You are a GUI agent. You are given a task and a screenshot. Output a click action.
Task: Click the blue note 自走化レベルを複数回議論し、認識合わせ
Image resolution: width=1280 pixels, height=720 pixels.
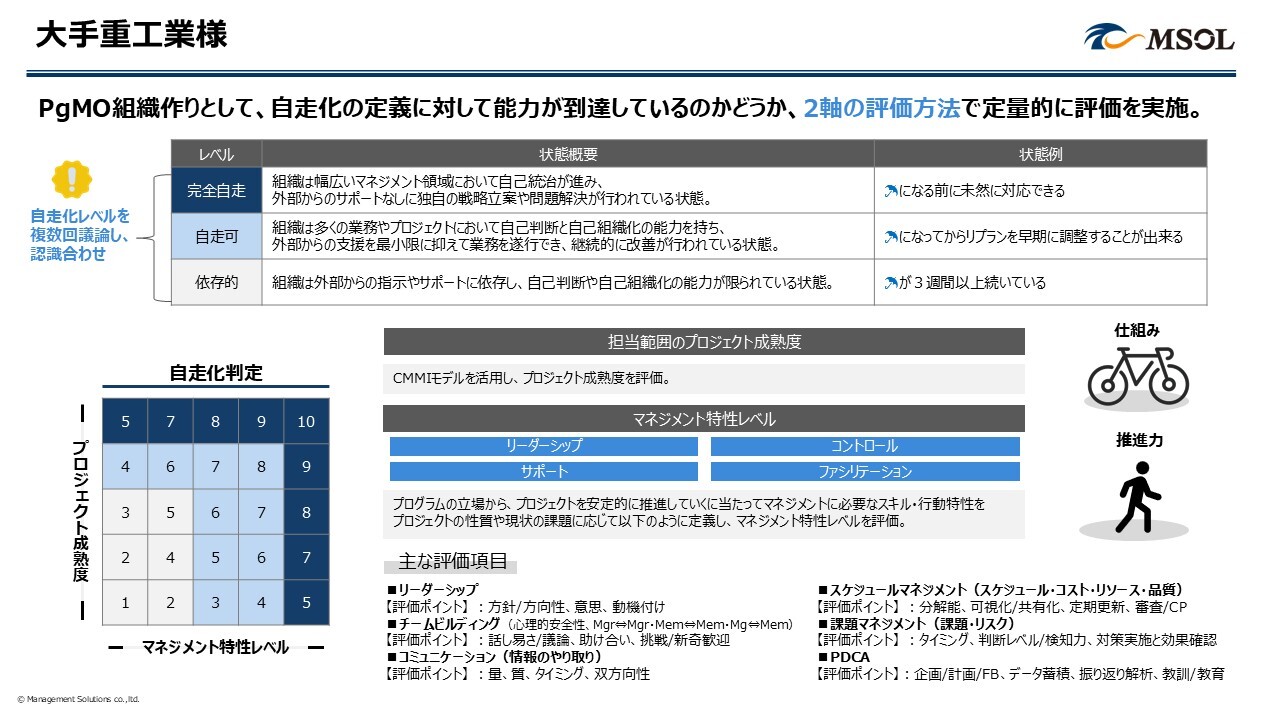point(80,235)
